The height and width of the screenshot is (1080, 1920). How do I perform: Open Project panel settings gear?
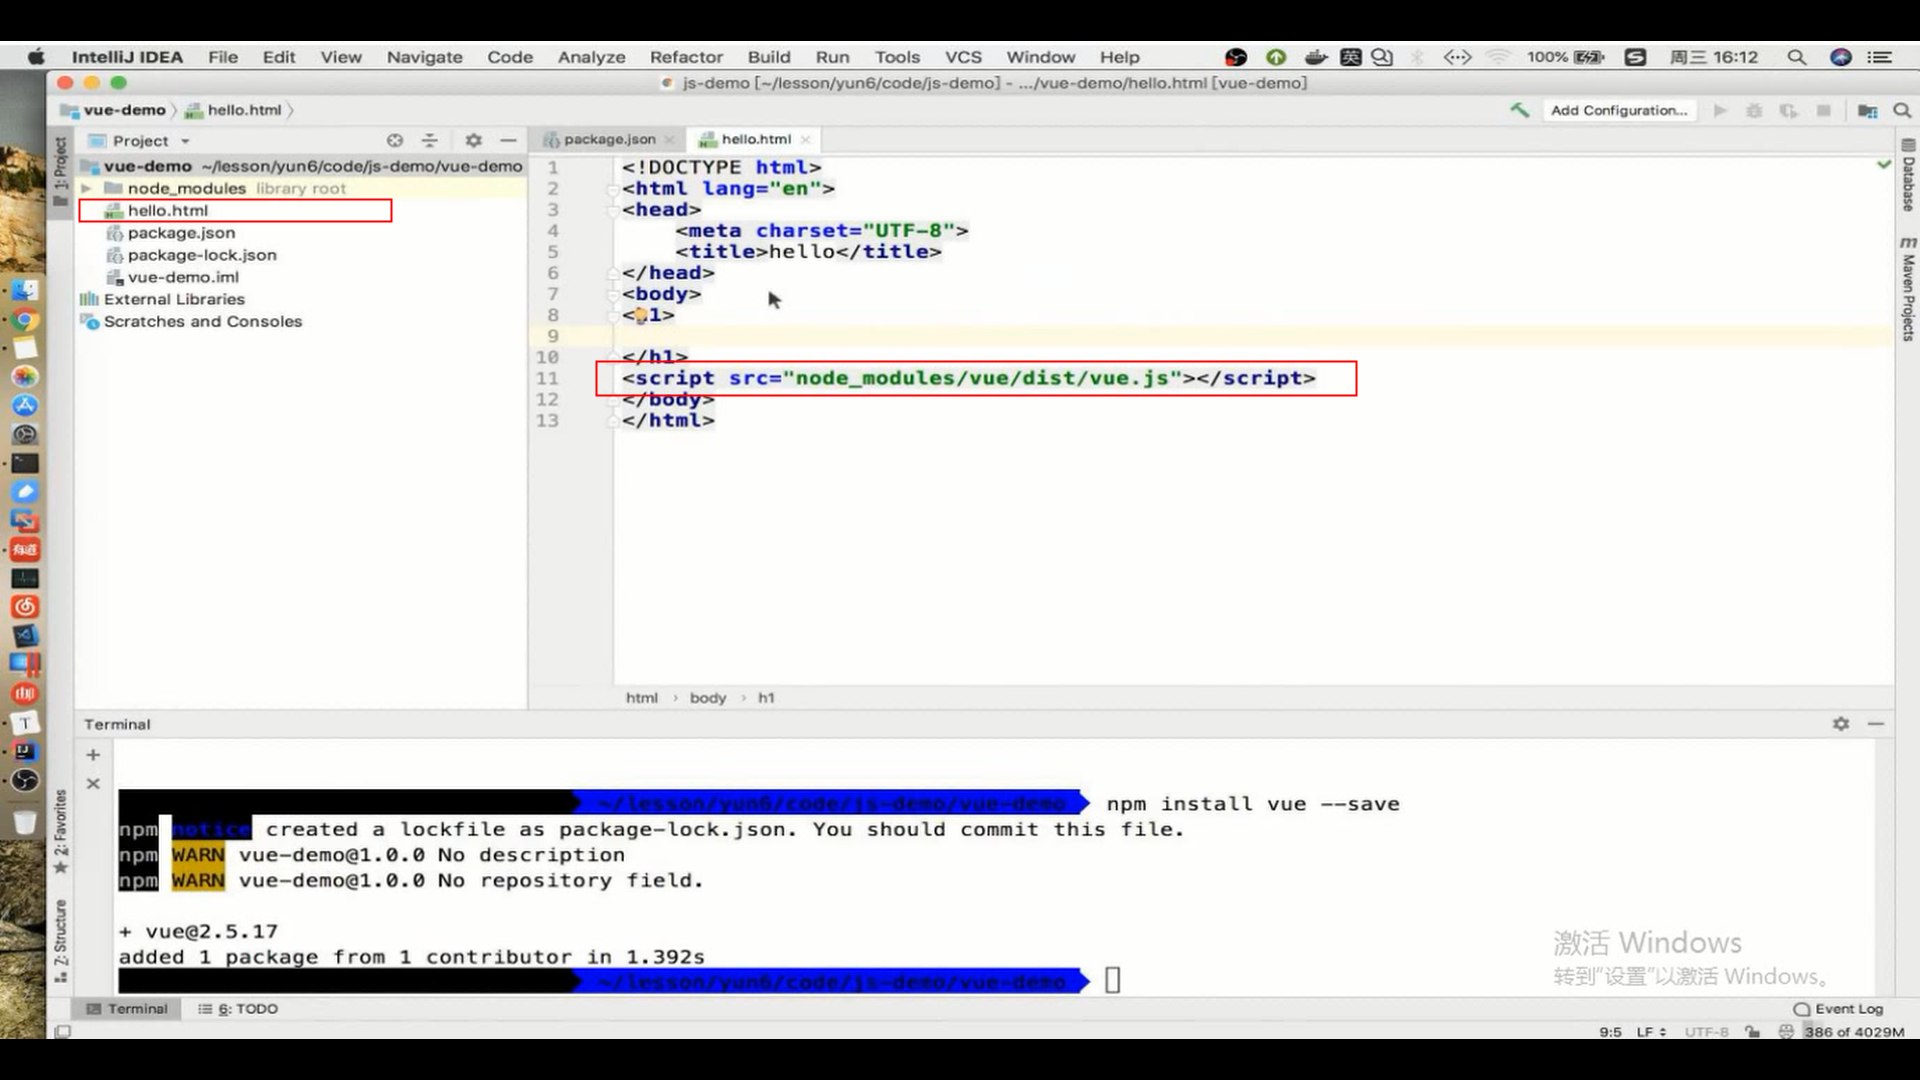tap(473, 141)
